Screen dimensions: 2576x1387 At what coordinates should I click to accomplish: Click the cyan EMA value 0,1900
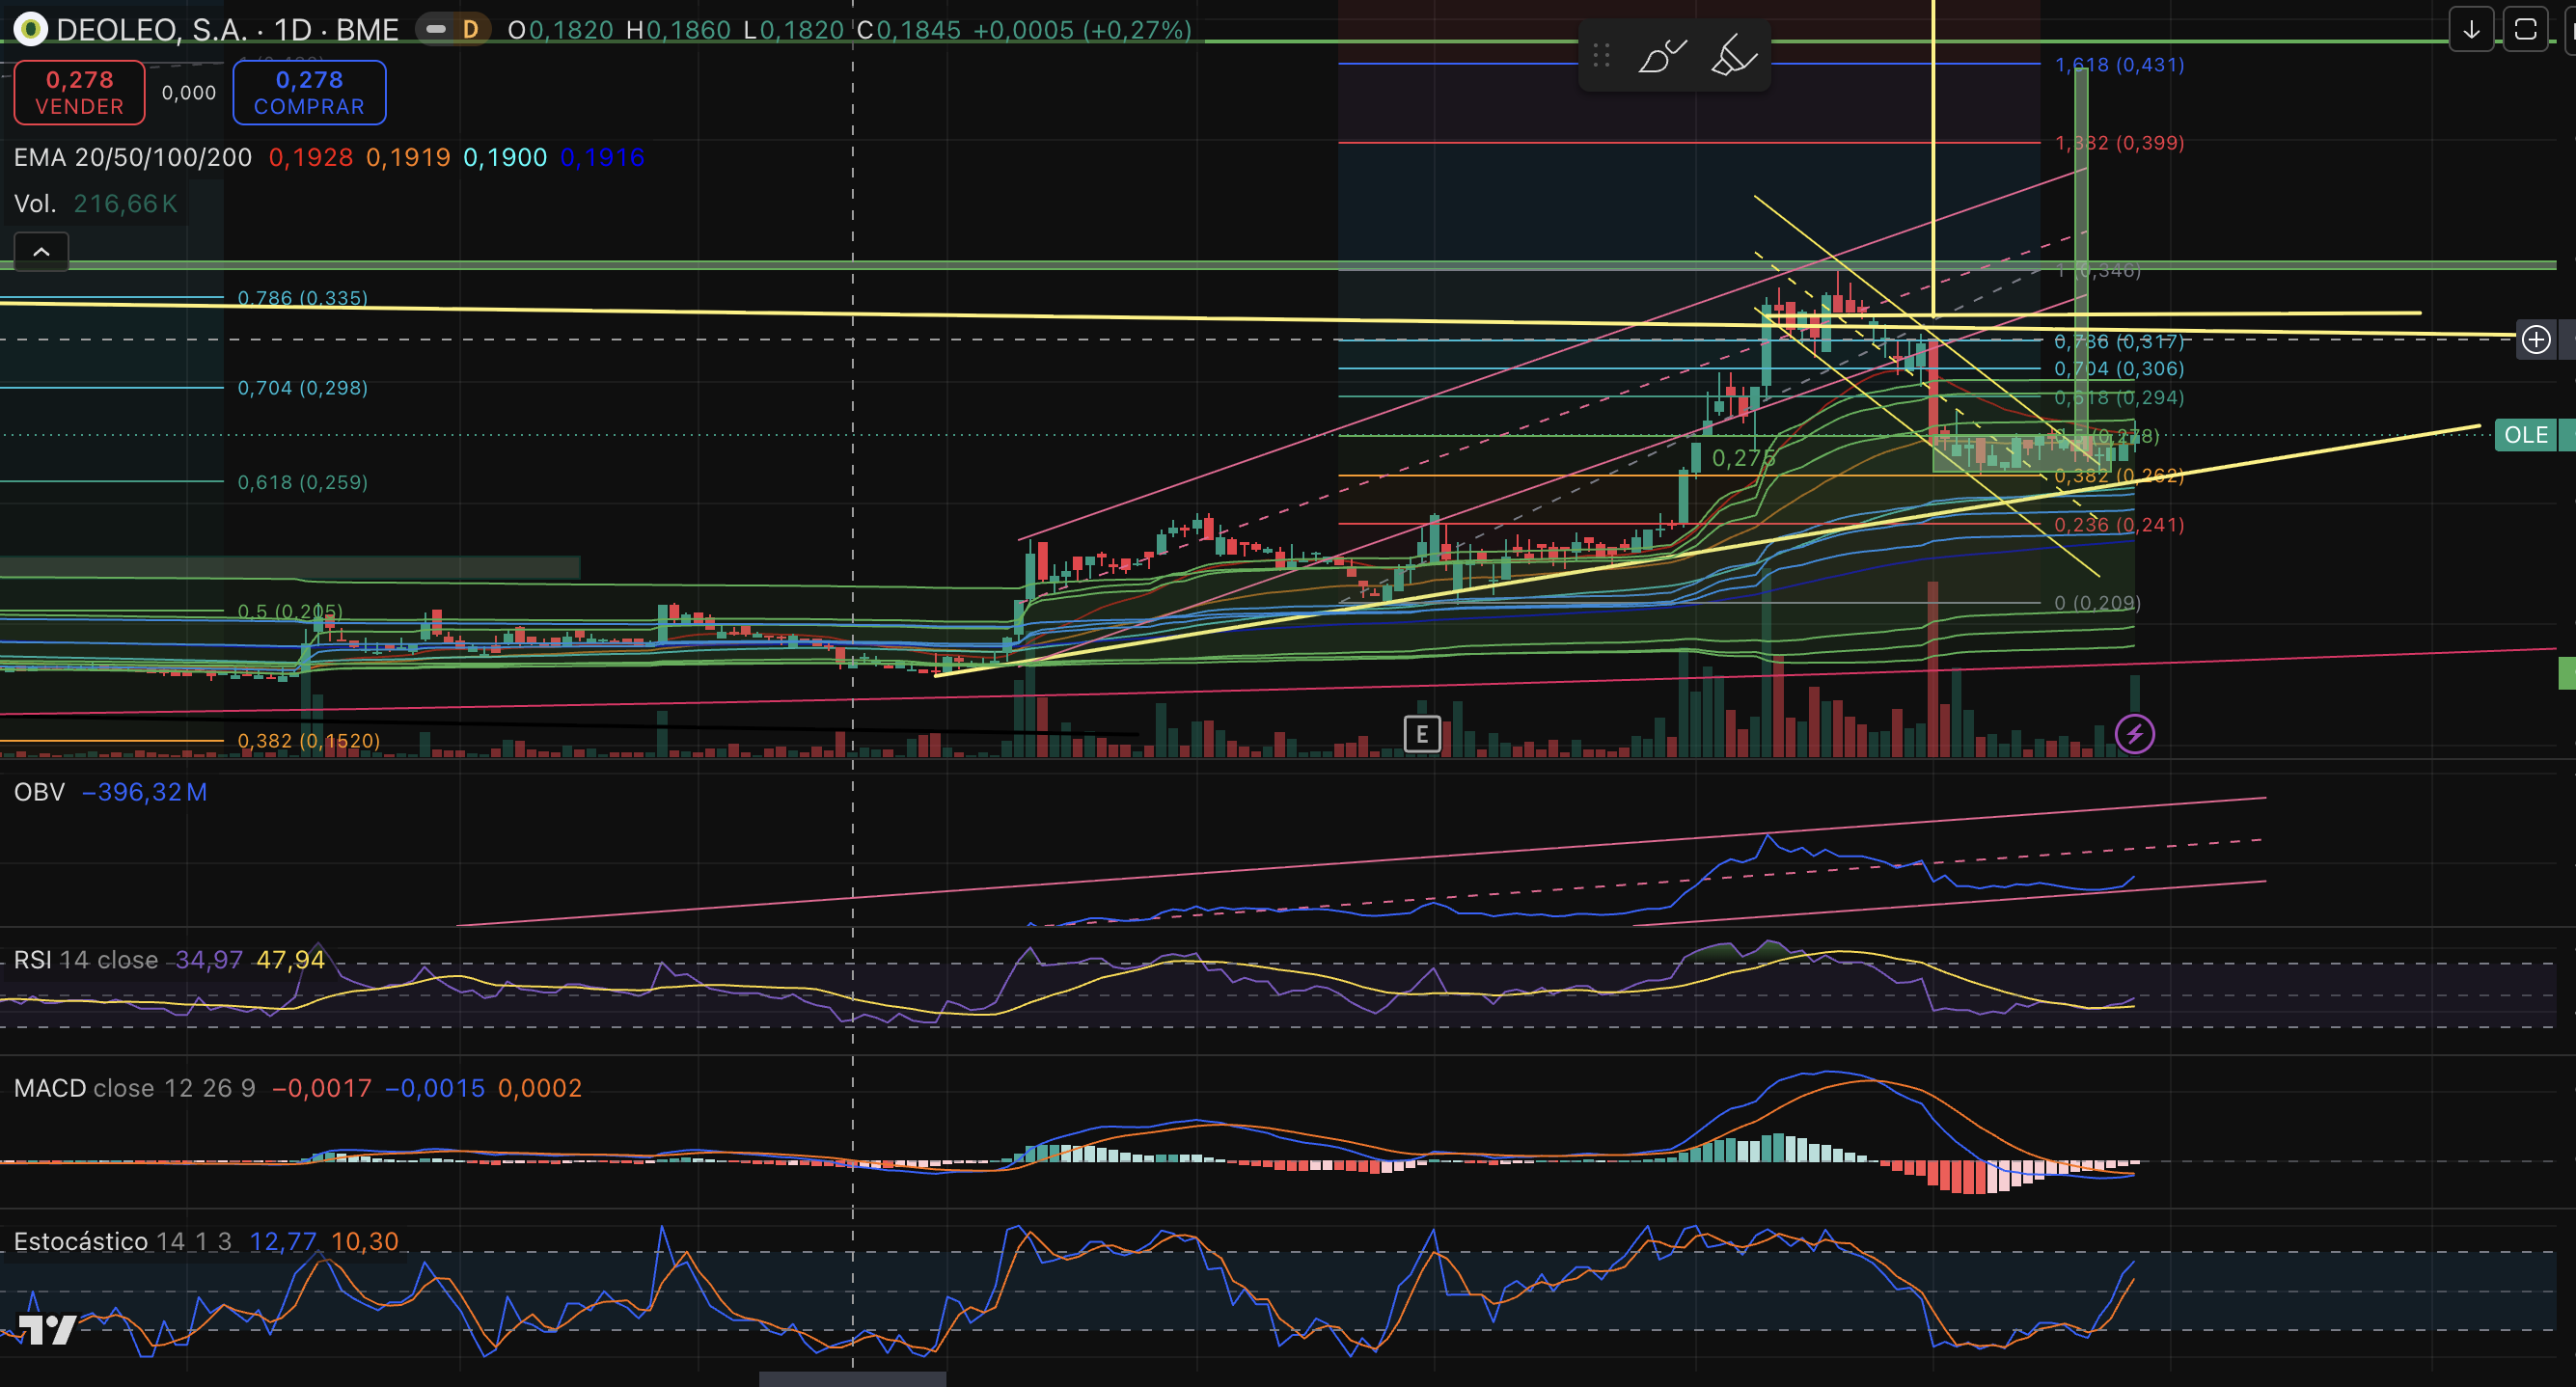(505, 158)
